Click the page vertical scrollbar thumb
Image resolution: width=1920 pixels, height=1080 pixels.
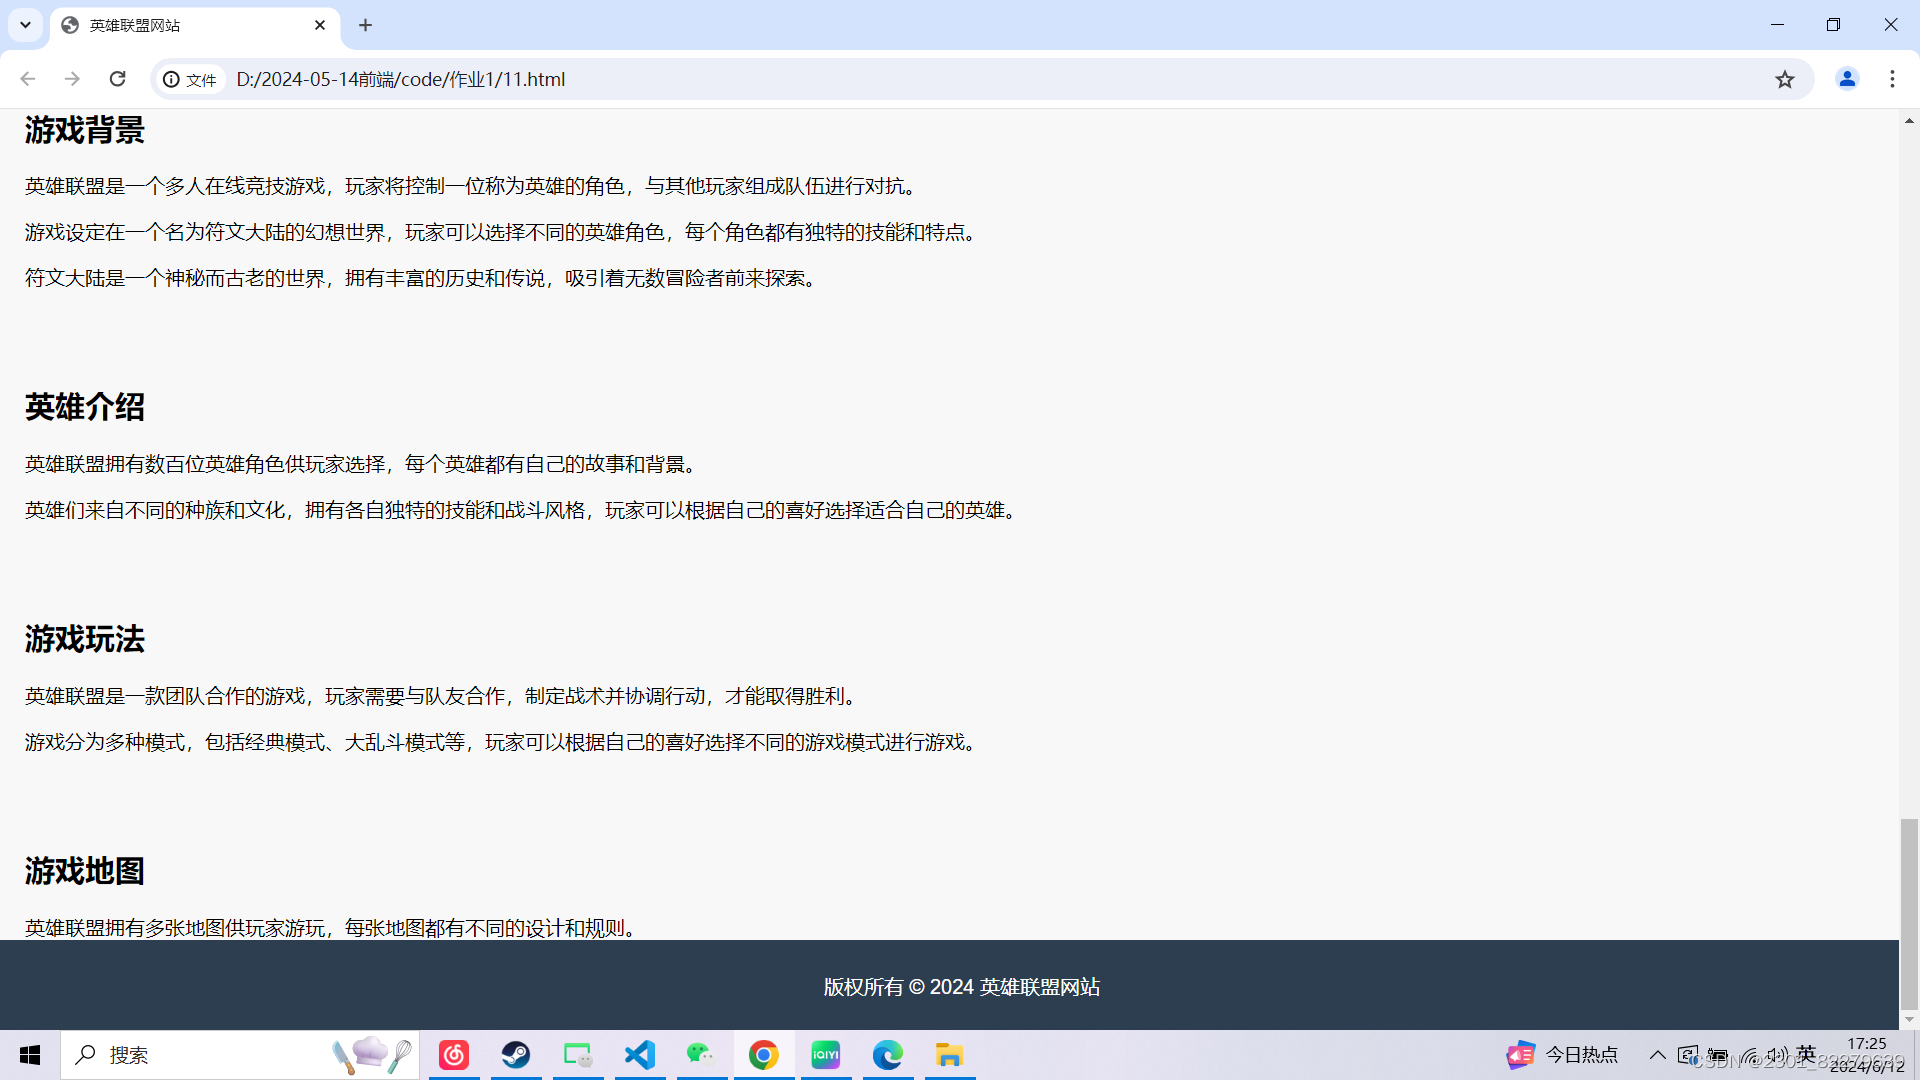pyautogui.click(x=1909, y=914)
